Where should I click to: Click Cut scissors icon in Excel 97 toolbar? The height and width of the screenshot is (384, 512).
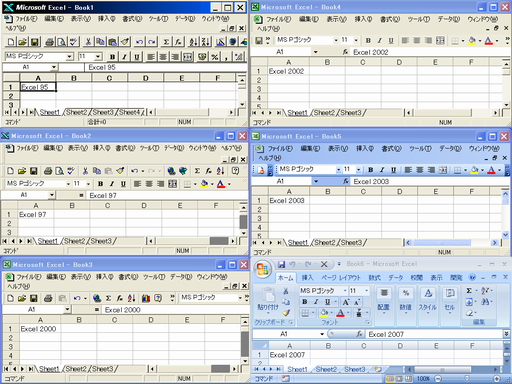85,171
